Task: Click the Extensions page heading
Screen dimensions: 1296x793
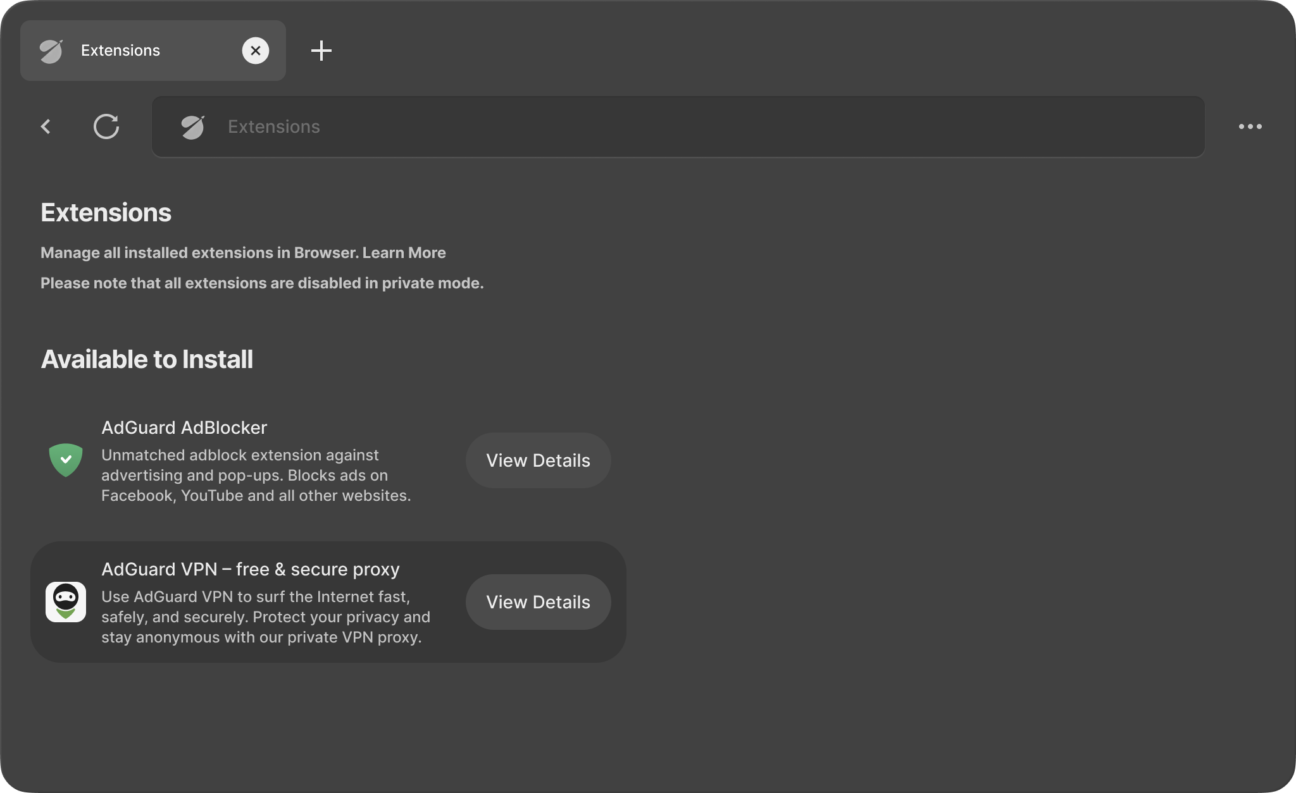Action: pos(105,212)
